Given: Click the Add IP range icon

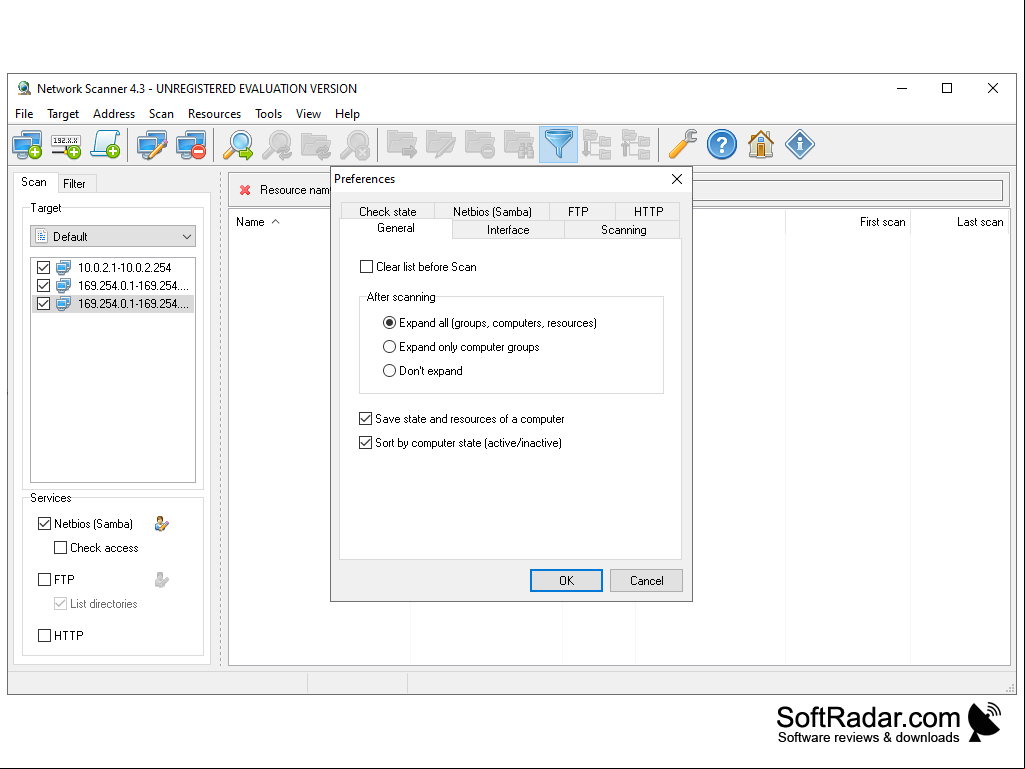Looking at the screenshot, I should (67, 145).
